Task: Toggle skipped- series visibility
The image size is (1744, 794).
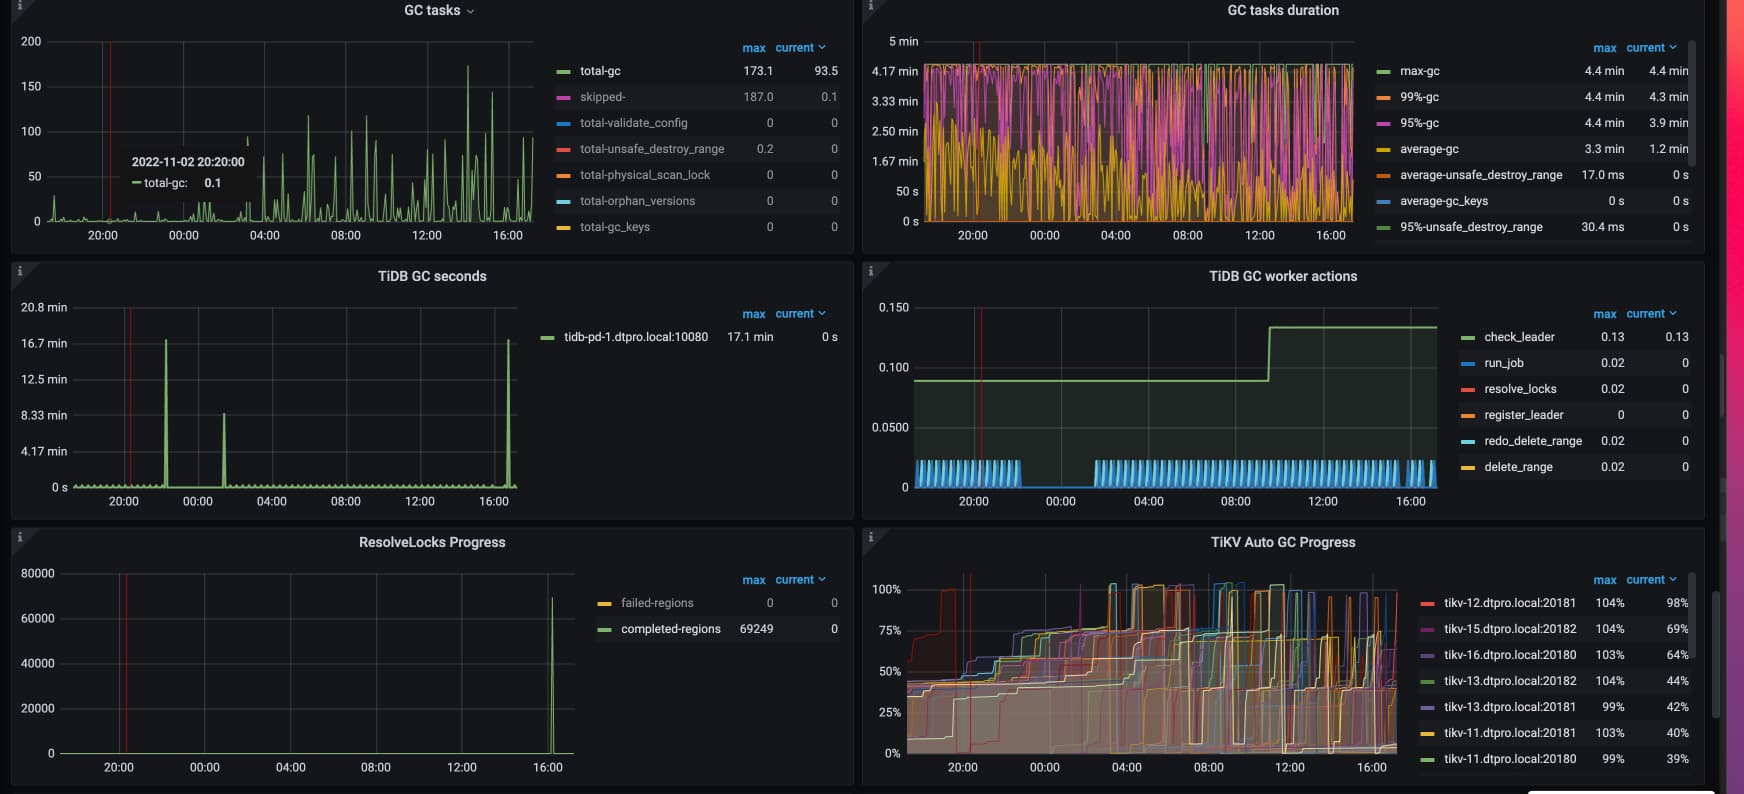Action: [x=602, y=97]
